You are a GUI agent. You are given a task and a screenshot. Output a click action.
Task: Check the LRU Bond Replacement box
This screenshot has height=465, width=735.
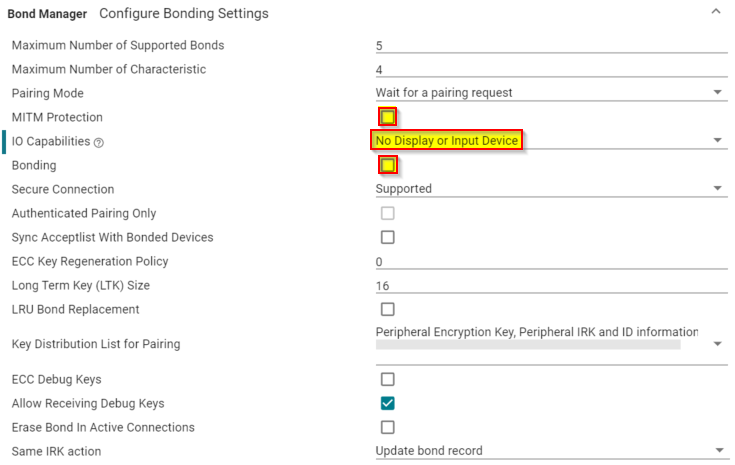pyautogui.click(x=388, y=309)
